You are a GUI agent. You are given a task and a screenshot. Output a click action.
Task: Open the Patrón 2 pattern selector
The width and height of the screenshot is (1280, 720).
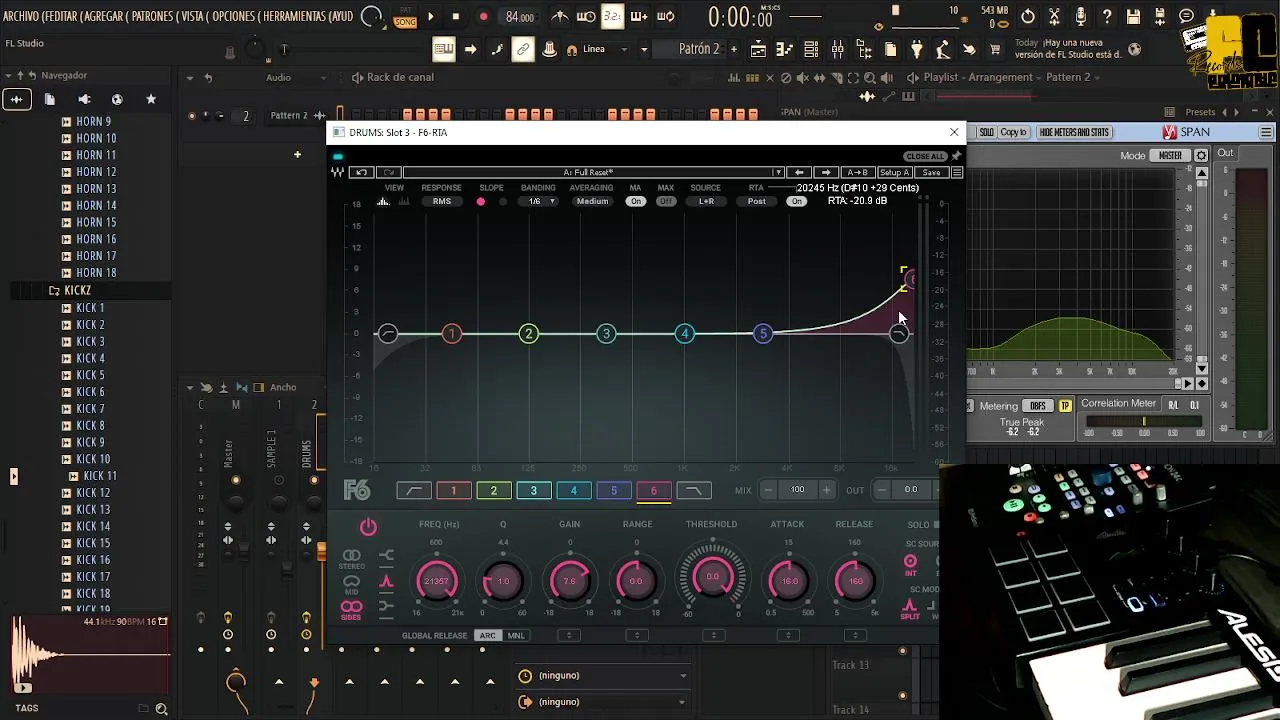click(700, 49)
